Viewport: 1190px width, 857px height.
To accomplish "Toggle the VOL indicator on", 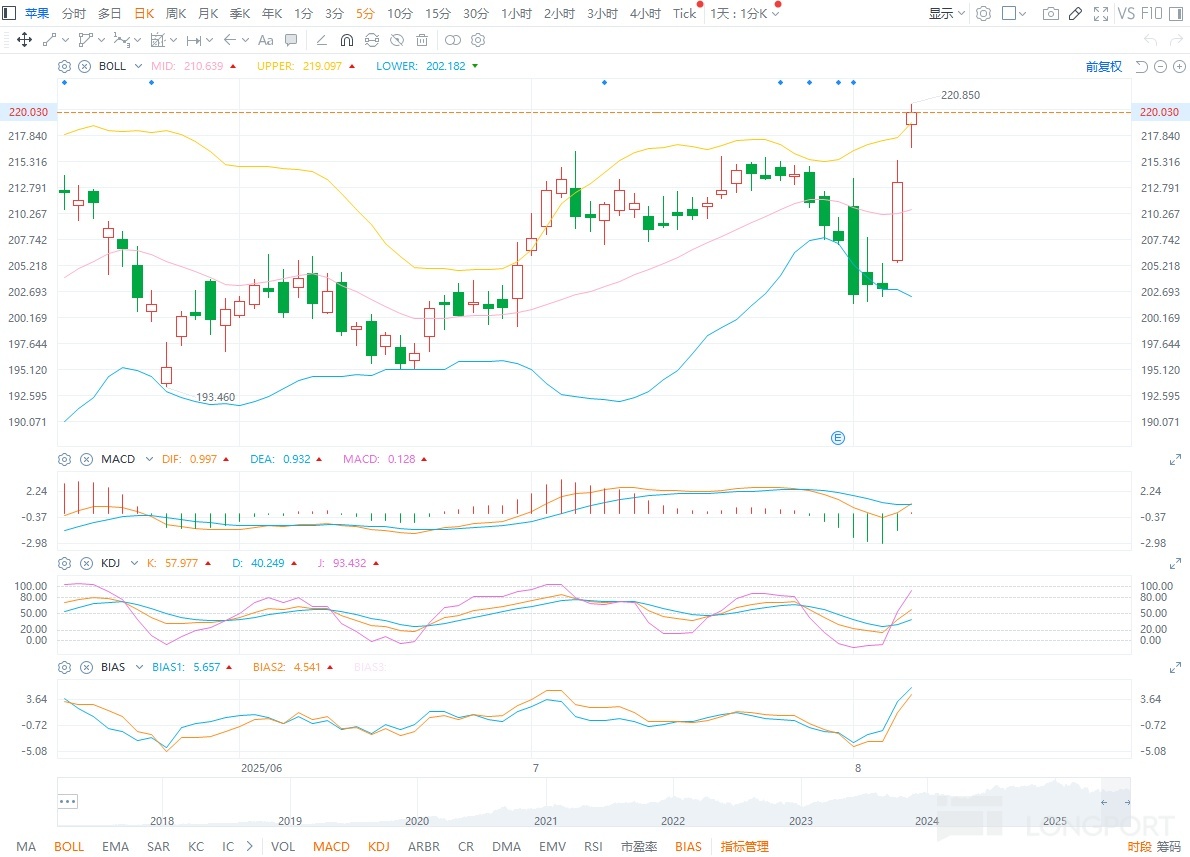I will coord(283,846).
